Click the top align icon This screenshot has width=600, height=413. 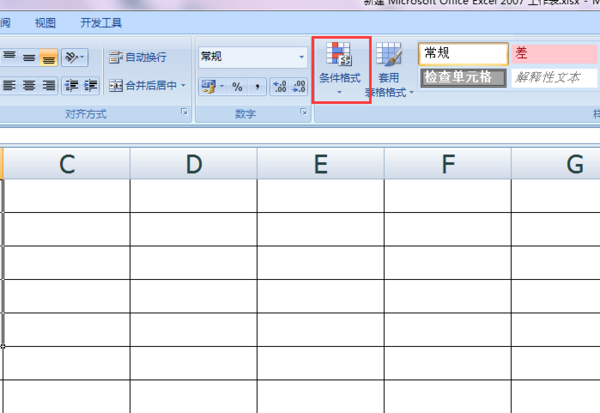[10, 57]
